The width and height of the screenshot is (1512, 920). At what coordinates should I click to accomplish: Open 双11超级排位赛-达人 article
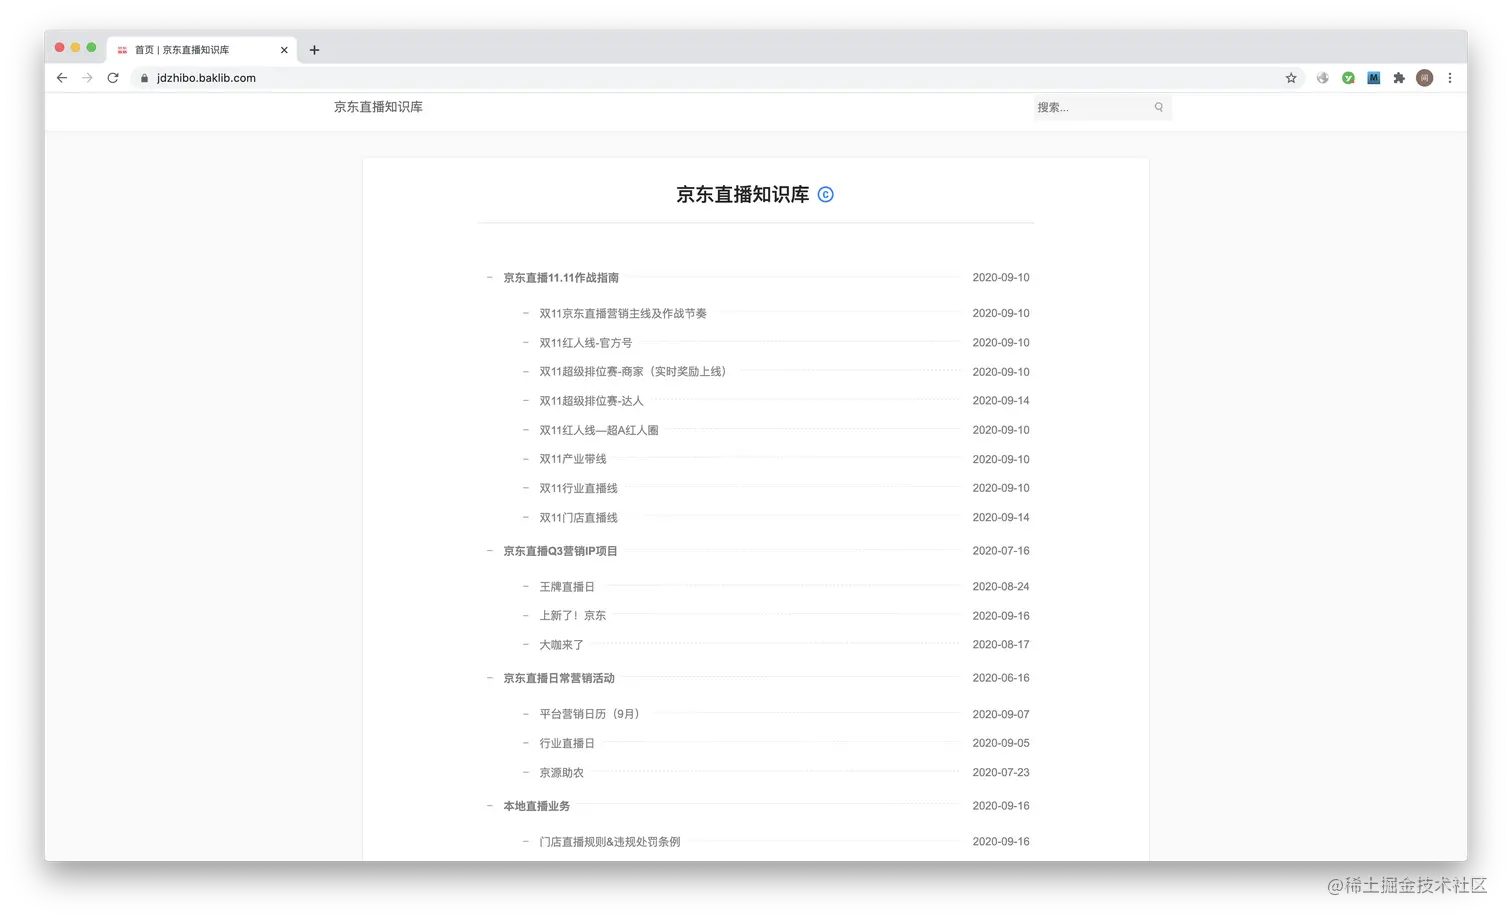tap(591, 401)
